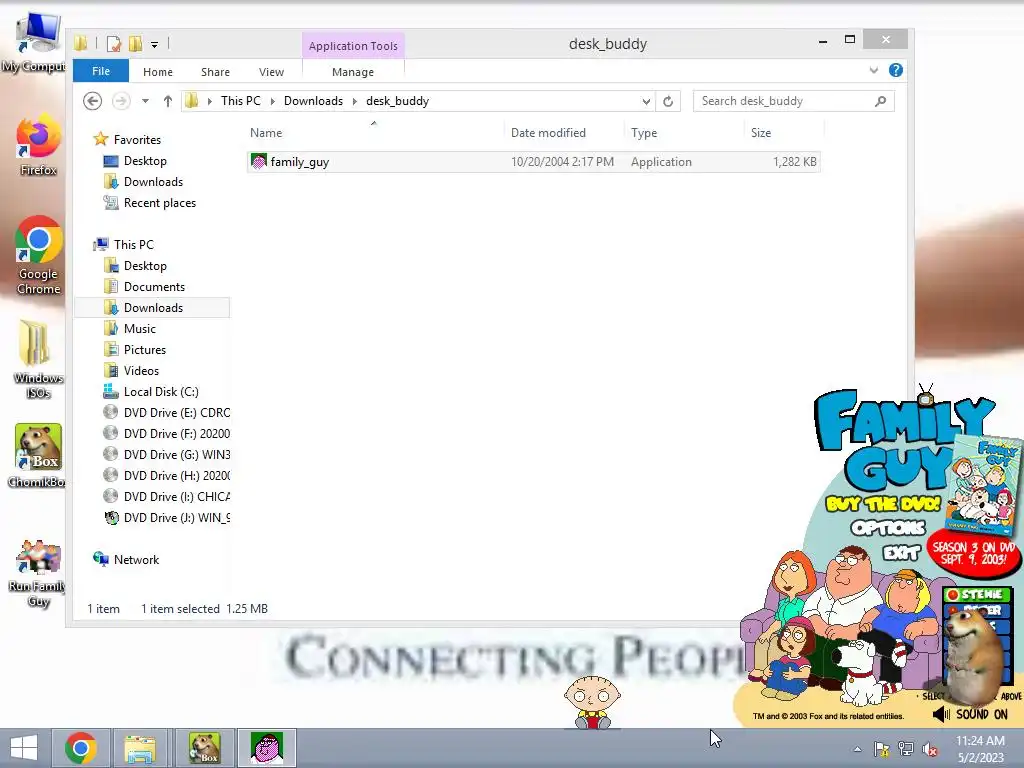
Task: Expand arrow after Downloads breadcrumb
Action: coord(355,101)
